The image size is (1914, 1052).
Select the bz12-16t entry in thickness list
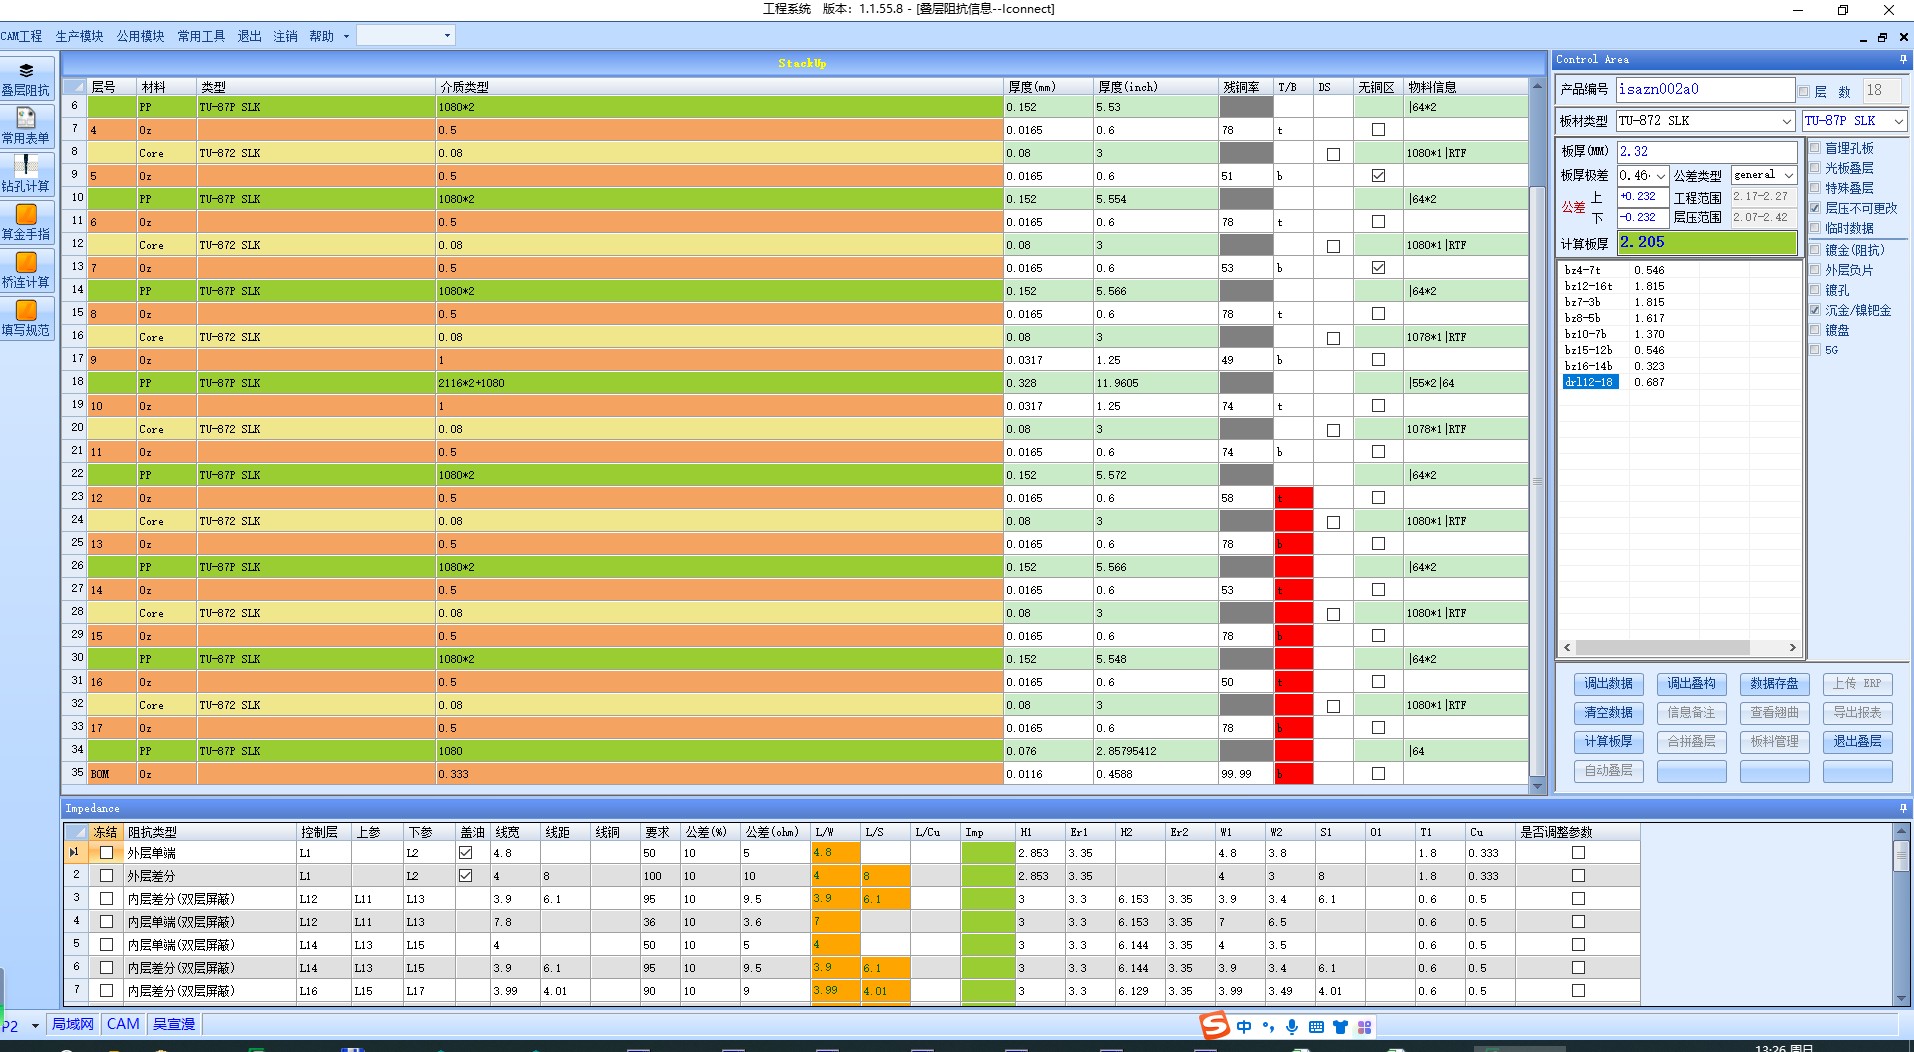[x=1588, y=286]
